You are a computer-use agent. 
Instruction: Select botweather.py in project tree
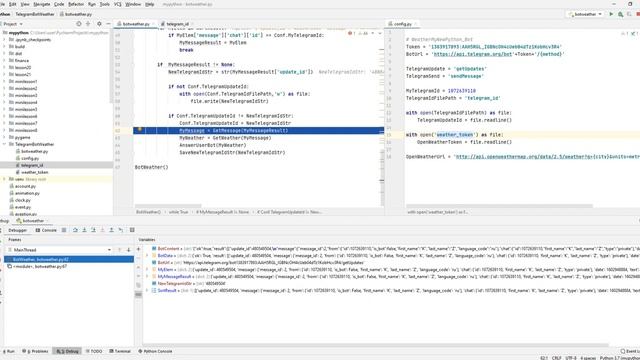(35, 151)
